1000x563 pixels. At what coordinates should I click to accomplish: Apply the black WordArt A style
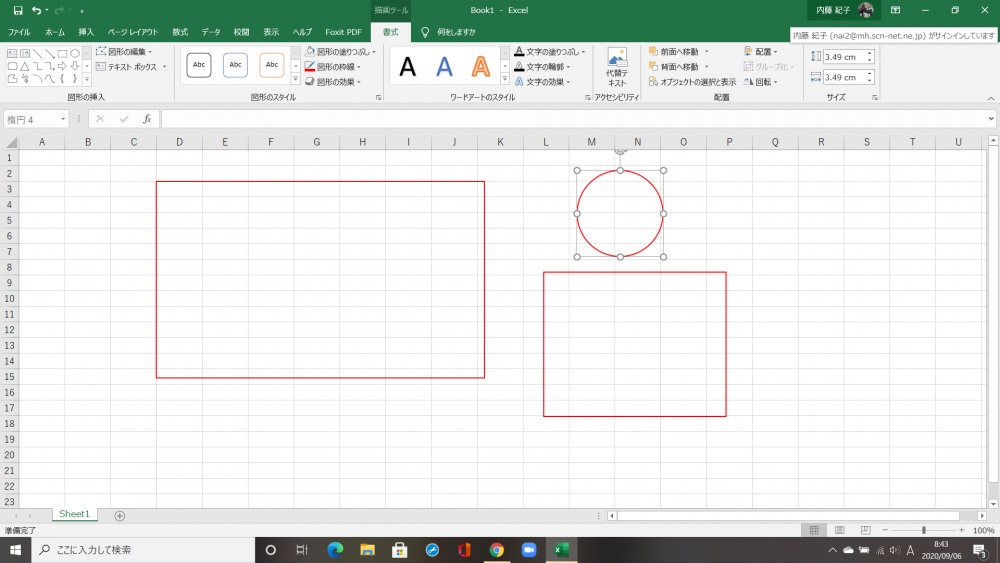pos(408,67)
